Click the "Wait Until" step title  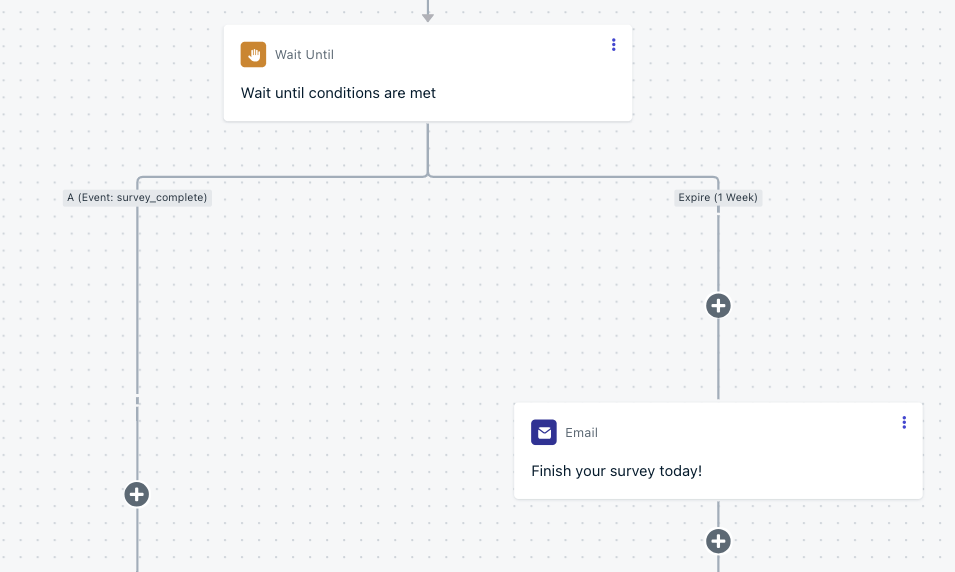[x=304, y=55]
